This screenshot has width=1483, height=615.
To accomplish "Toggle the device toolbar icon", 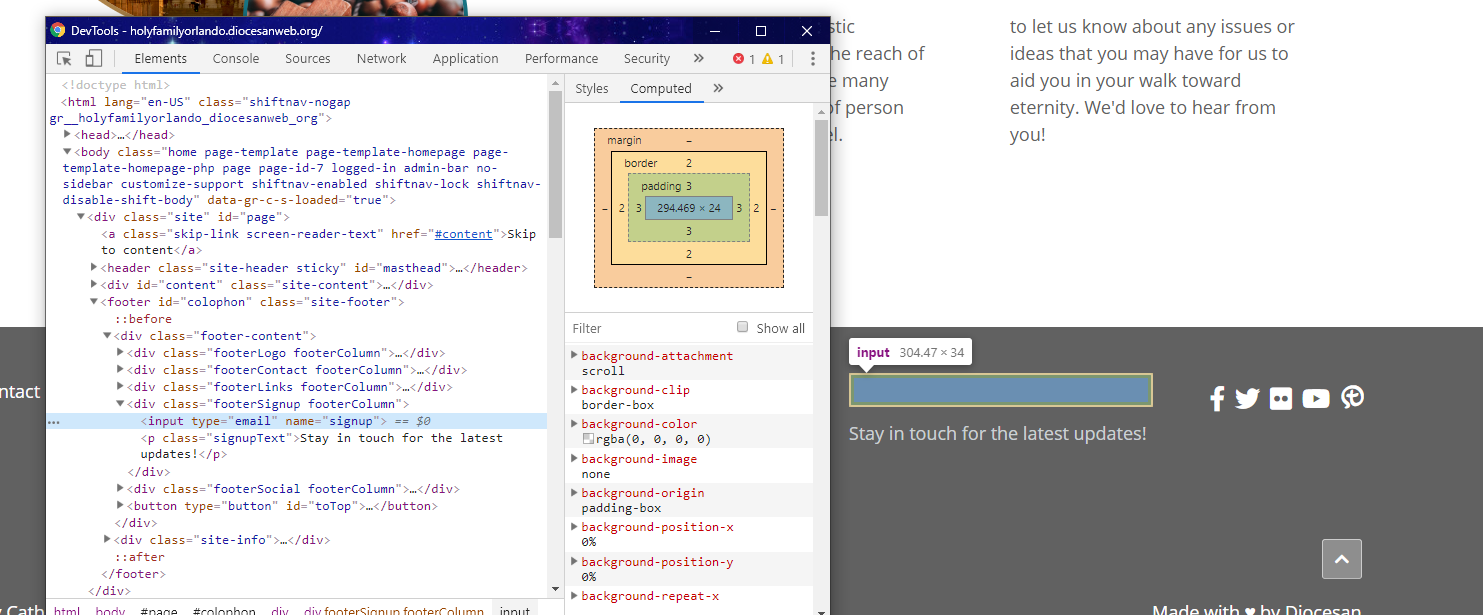I will [93, 59].
